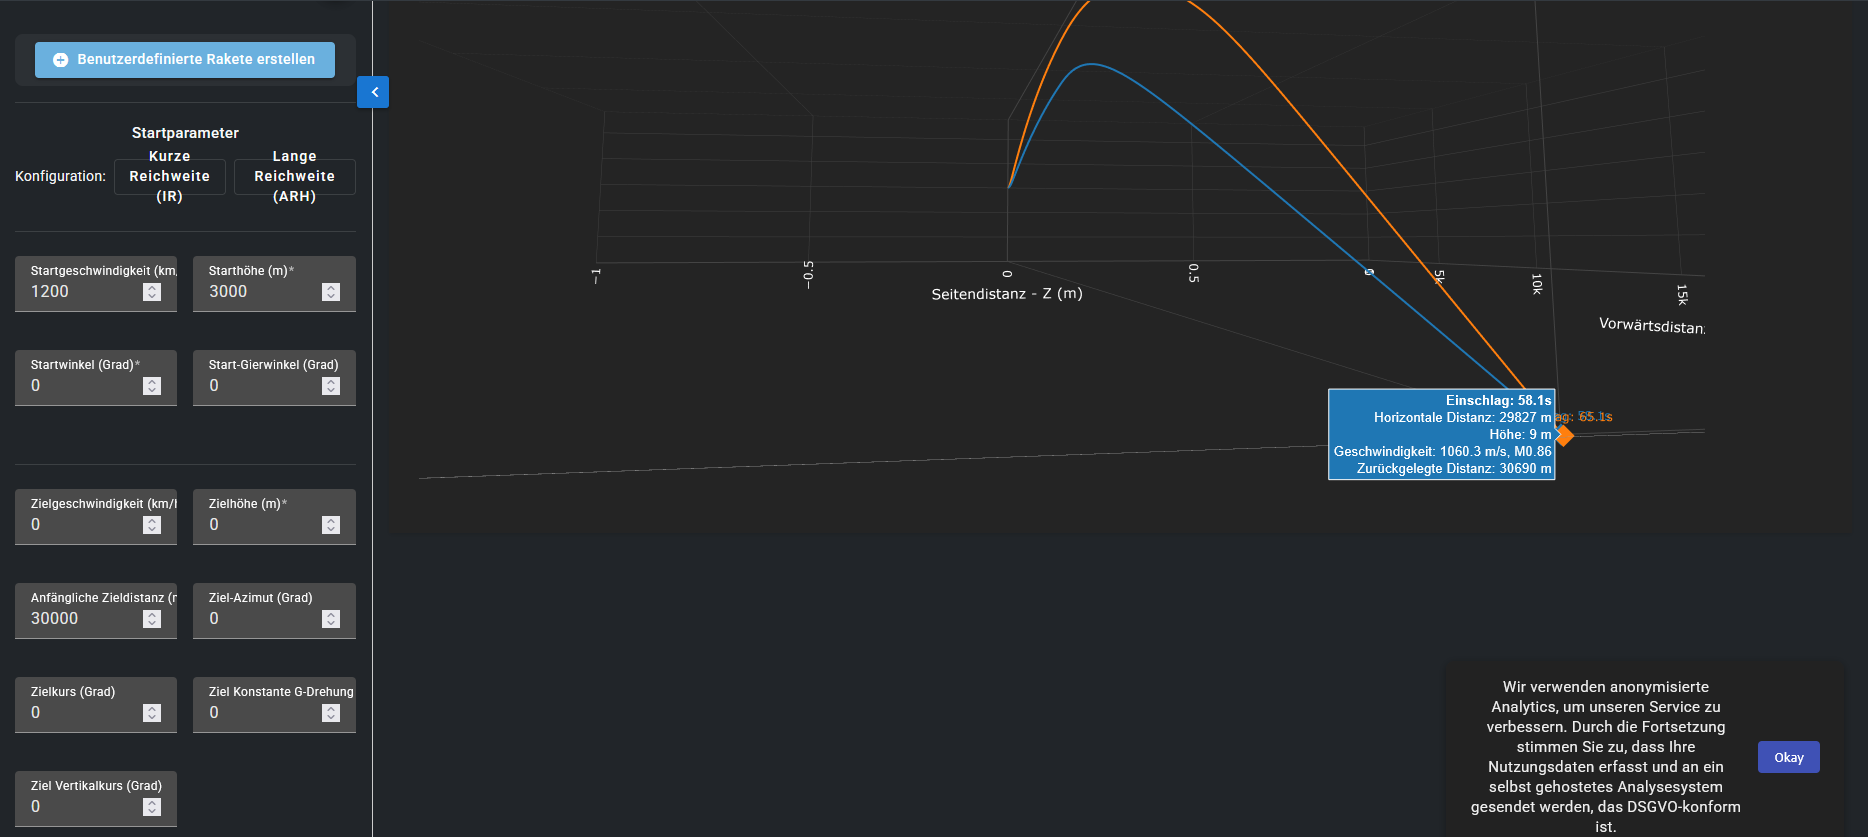Accept analytics notice with Okay button
Screen dimensions: 1868x837
1788,757
